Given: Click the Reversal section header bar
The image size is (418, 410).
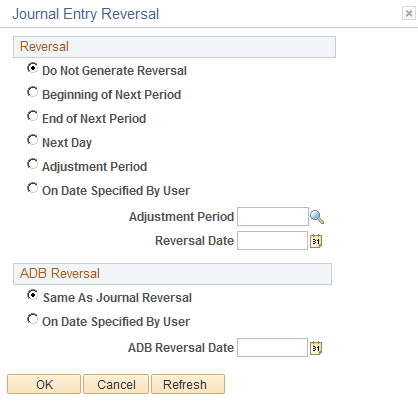Looking at the screenshot, I should tap(174, 47).
